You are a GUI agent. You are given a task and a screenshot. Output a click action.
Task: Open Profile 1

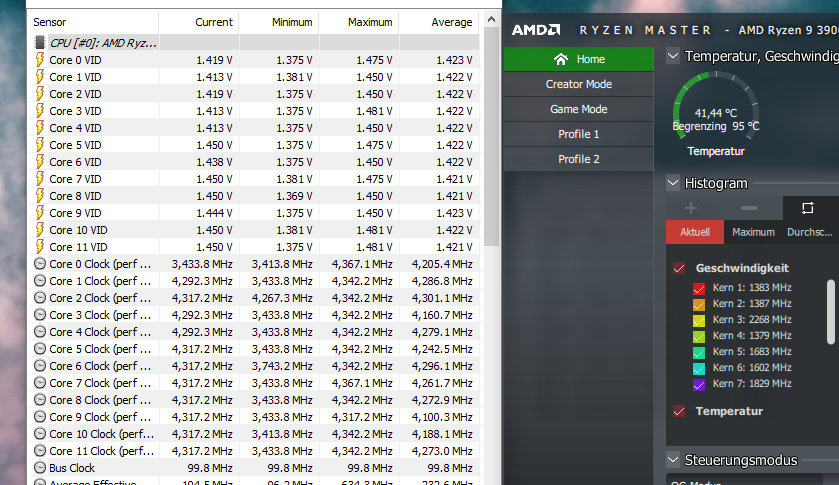click(578, 134)
